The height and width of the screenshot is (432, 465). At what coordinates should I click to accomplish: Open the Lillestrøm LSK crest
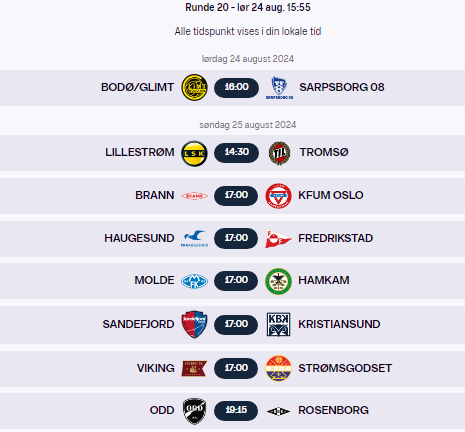(194, 153)
